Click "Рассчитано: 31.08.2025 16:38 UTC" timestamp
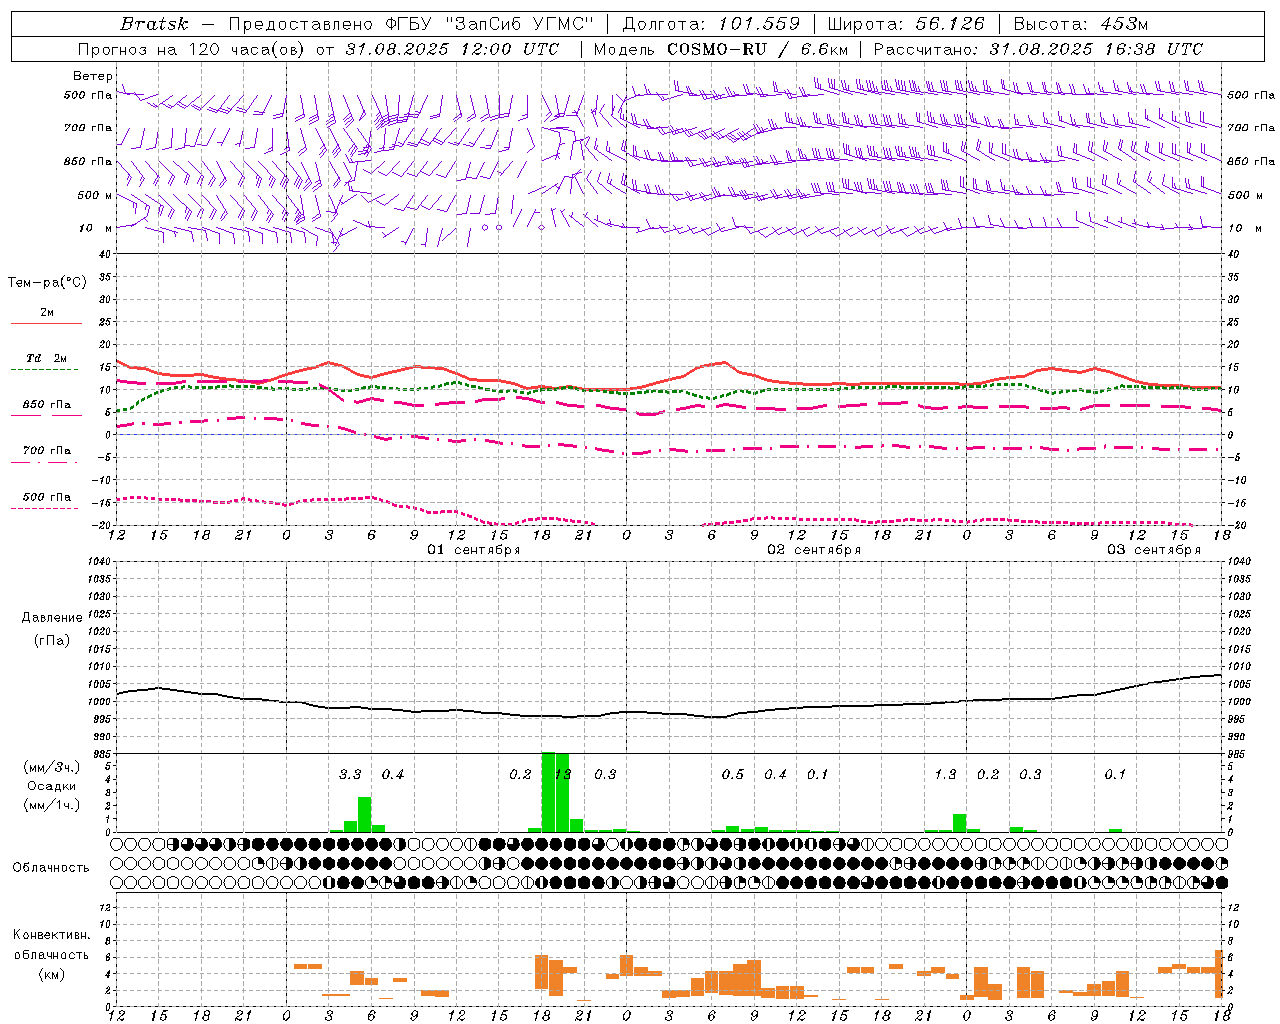The height and width of the screenshot is (1024, 1280). [x=1038, y=49]
